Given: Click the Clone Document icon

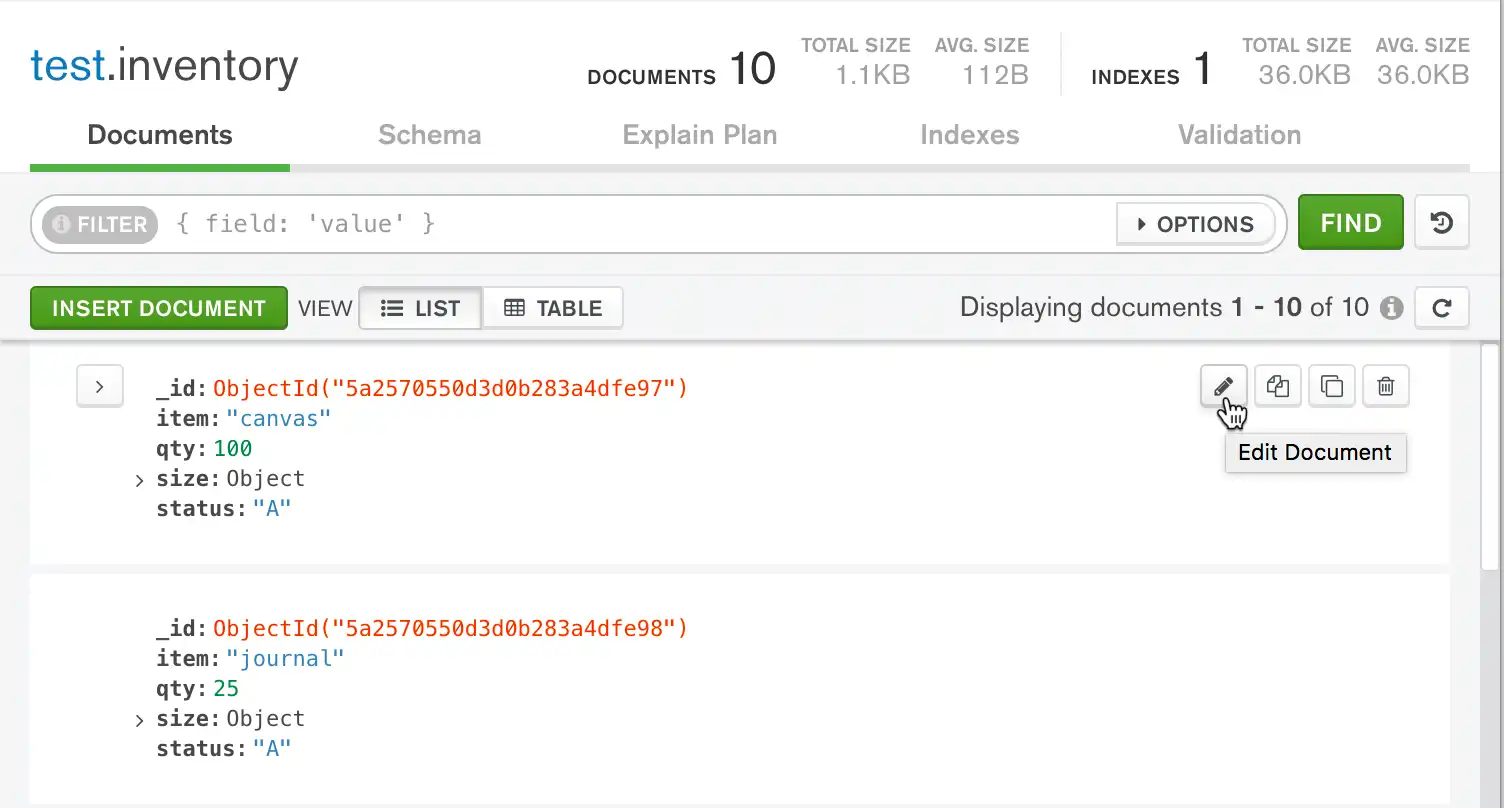Looking at the screenshot, I should coord(1331,386).
